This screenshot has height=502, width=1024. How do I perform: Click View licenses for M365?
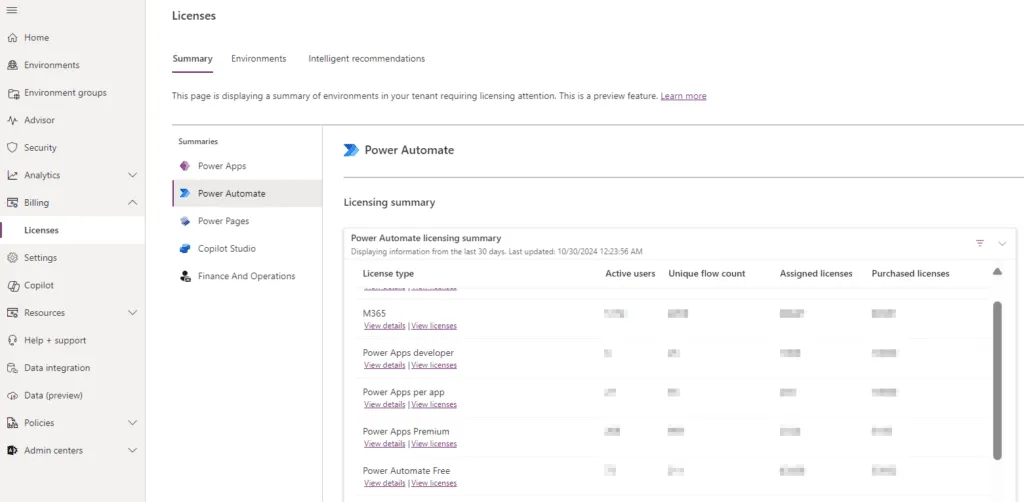tap(434, 326)
